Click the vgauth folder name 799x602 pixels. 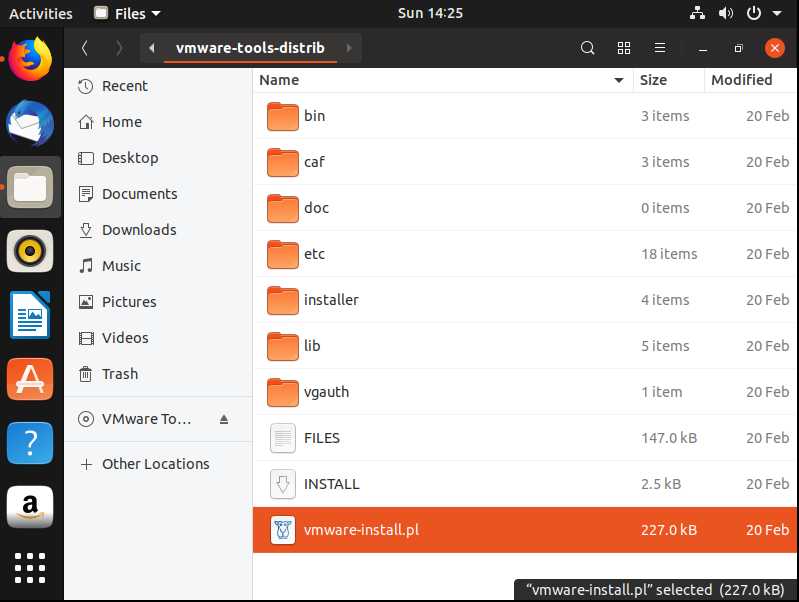[326, 392]
